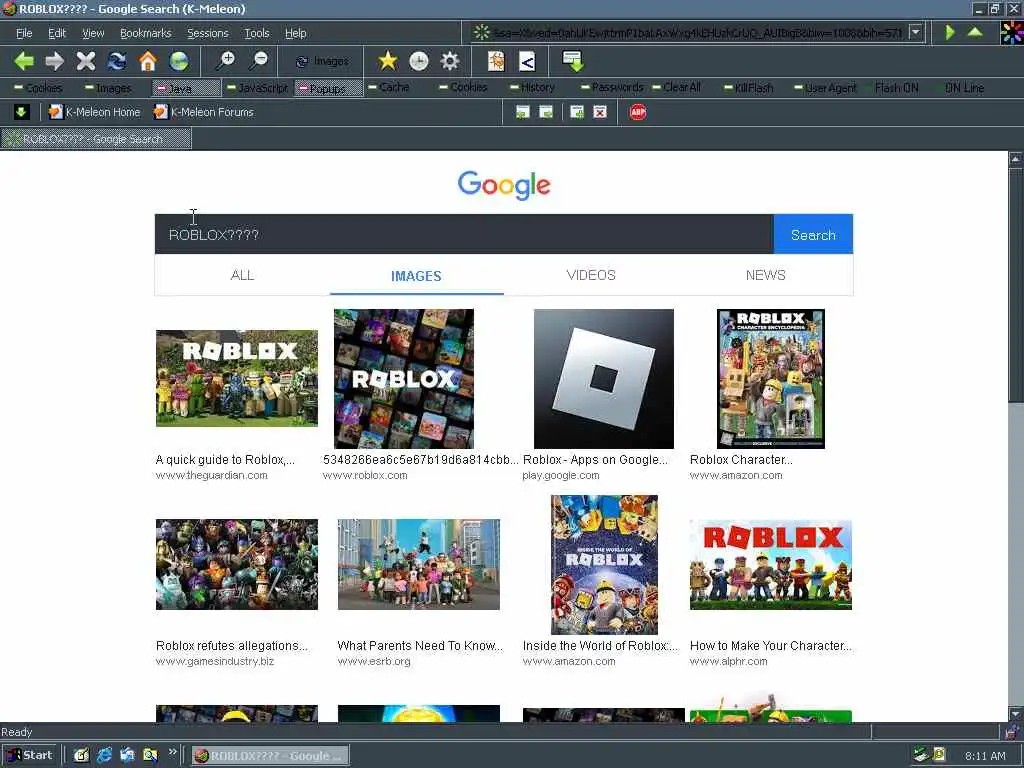1024x768 pixels.
Task: Open bookmarks with the yellow star icon
Action: click(388, 61)
